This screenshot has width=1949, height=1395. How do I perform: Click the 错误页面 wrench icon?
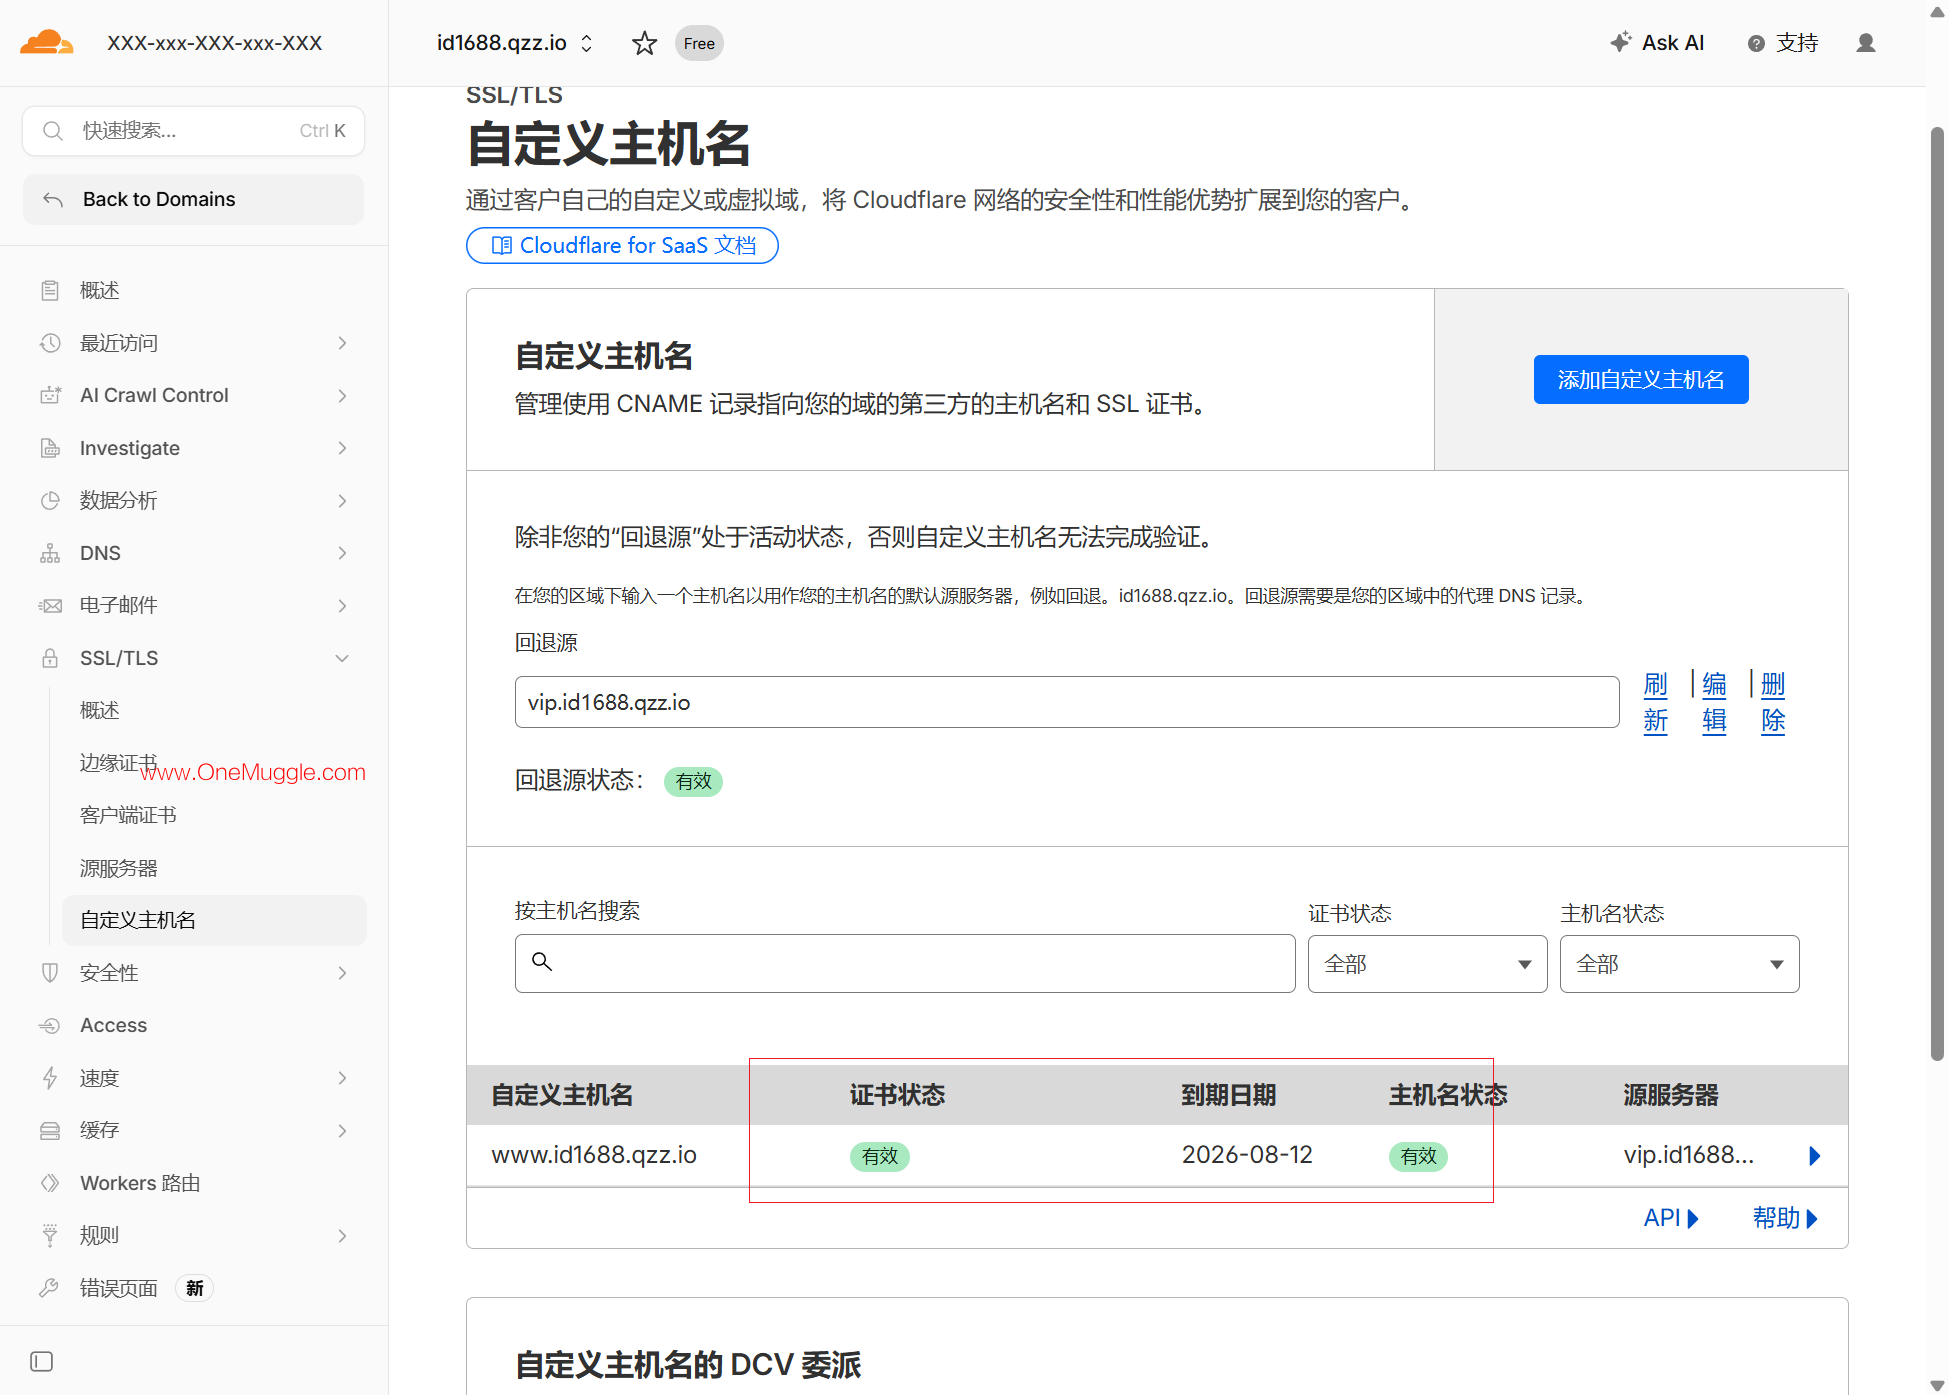(50, 1288)
